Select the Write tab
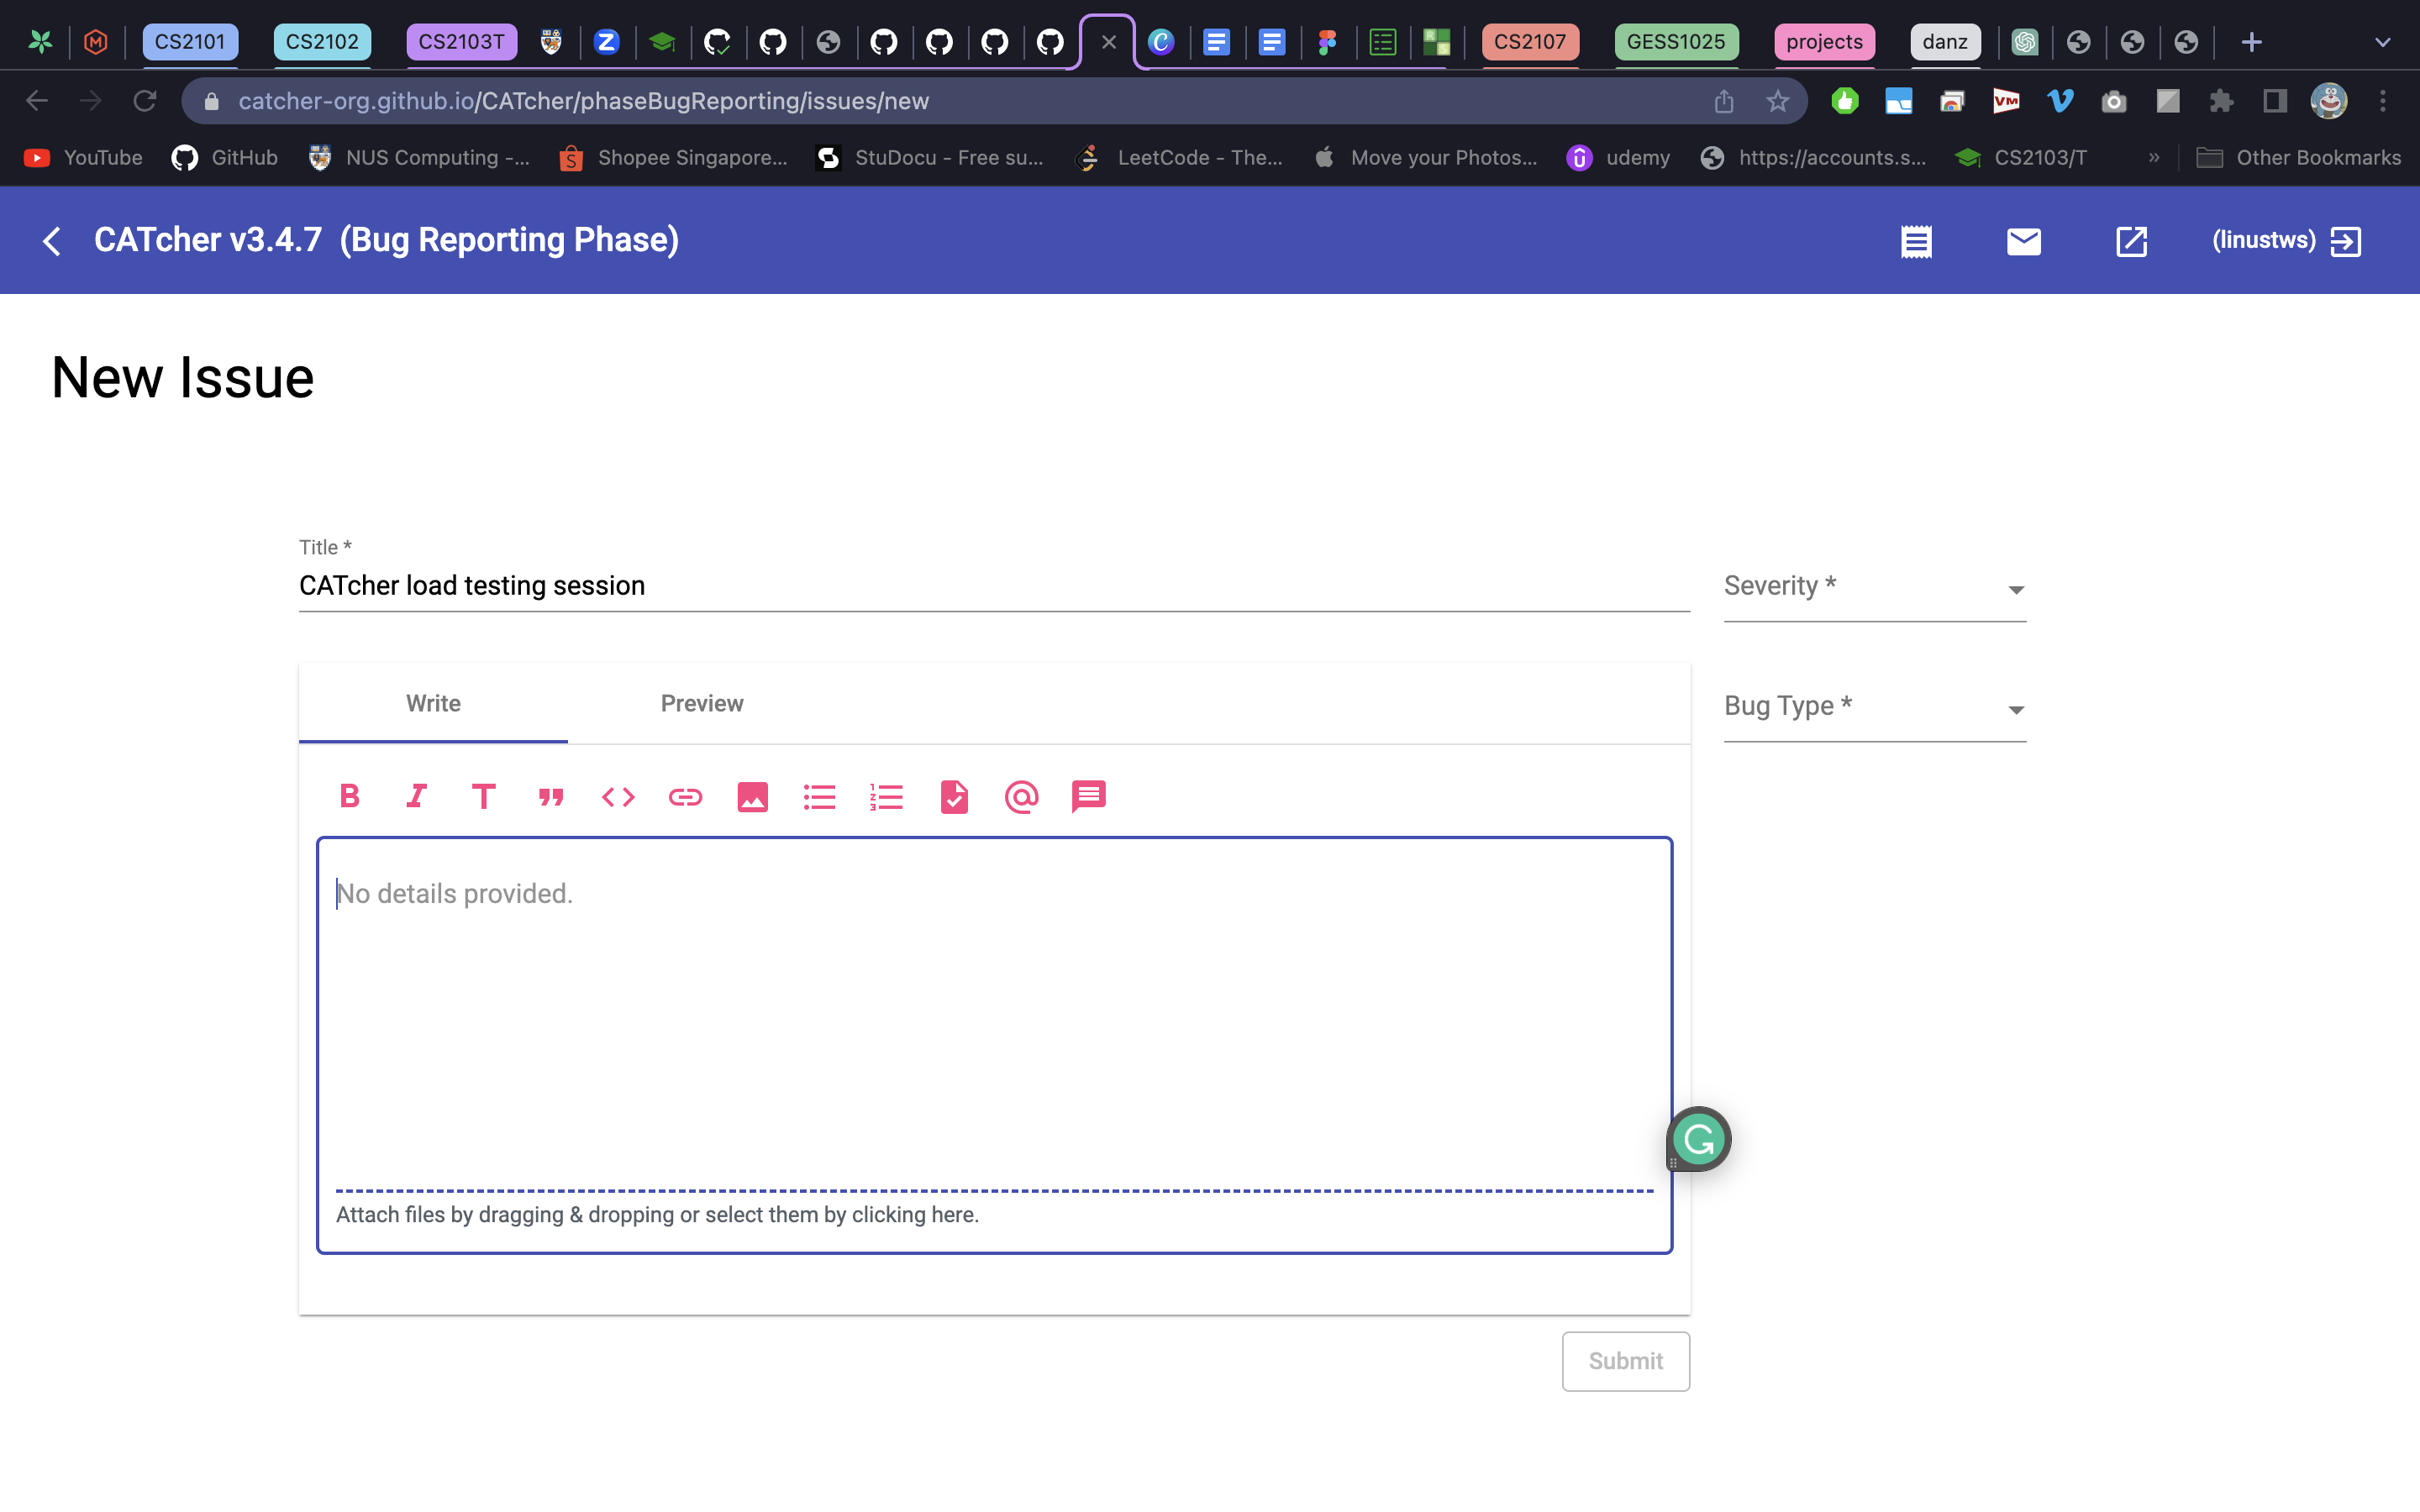2420x1512 pixels. coord(433,703)
